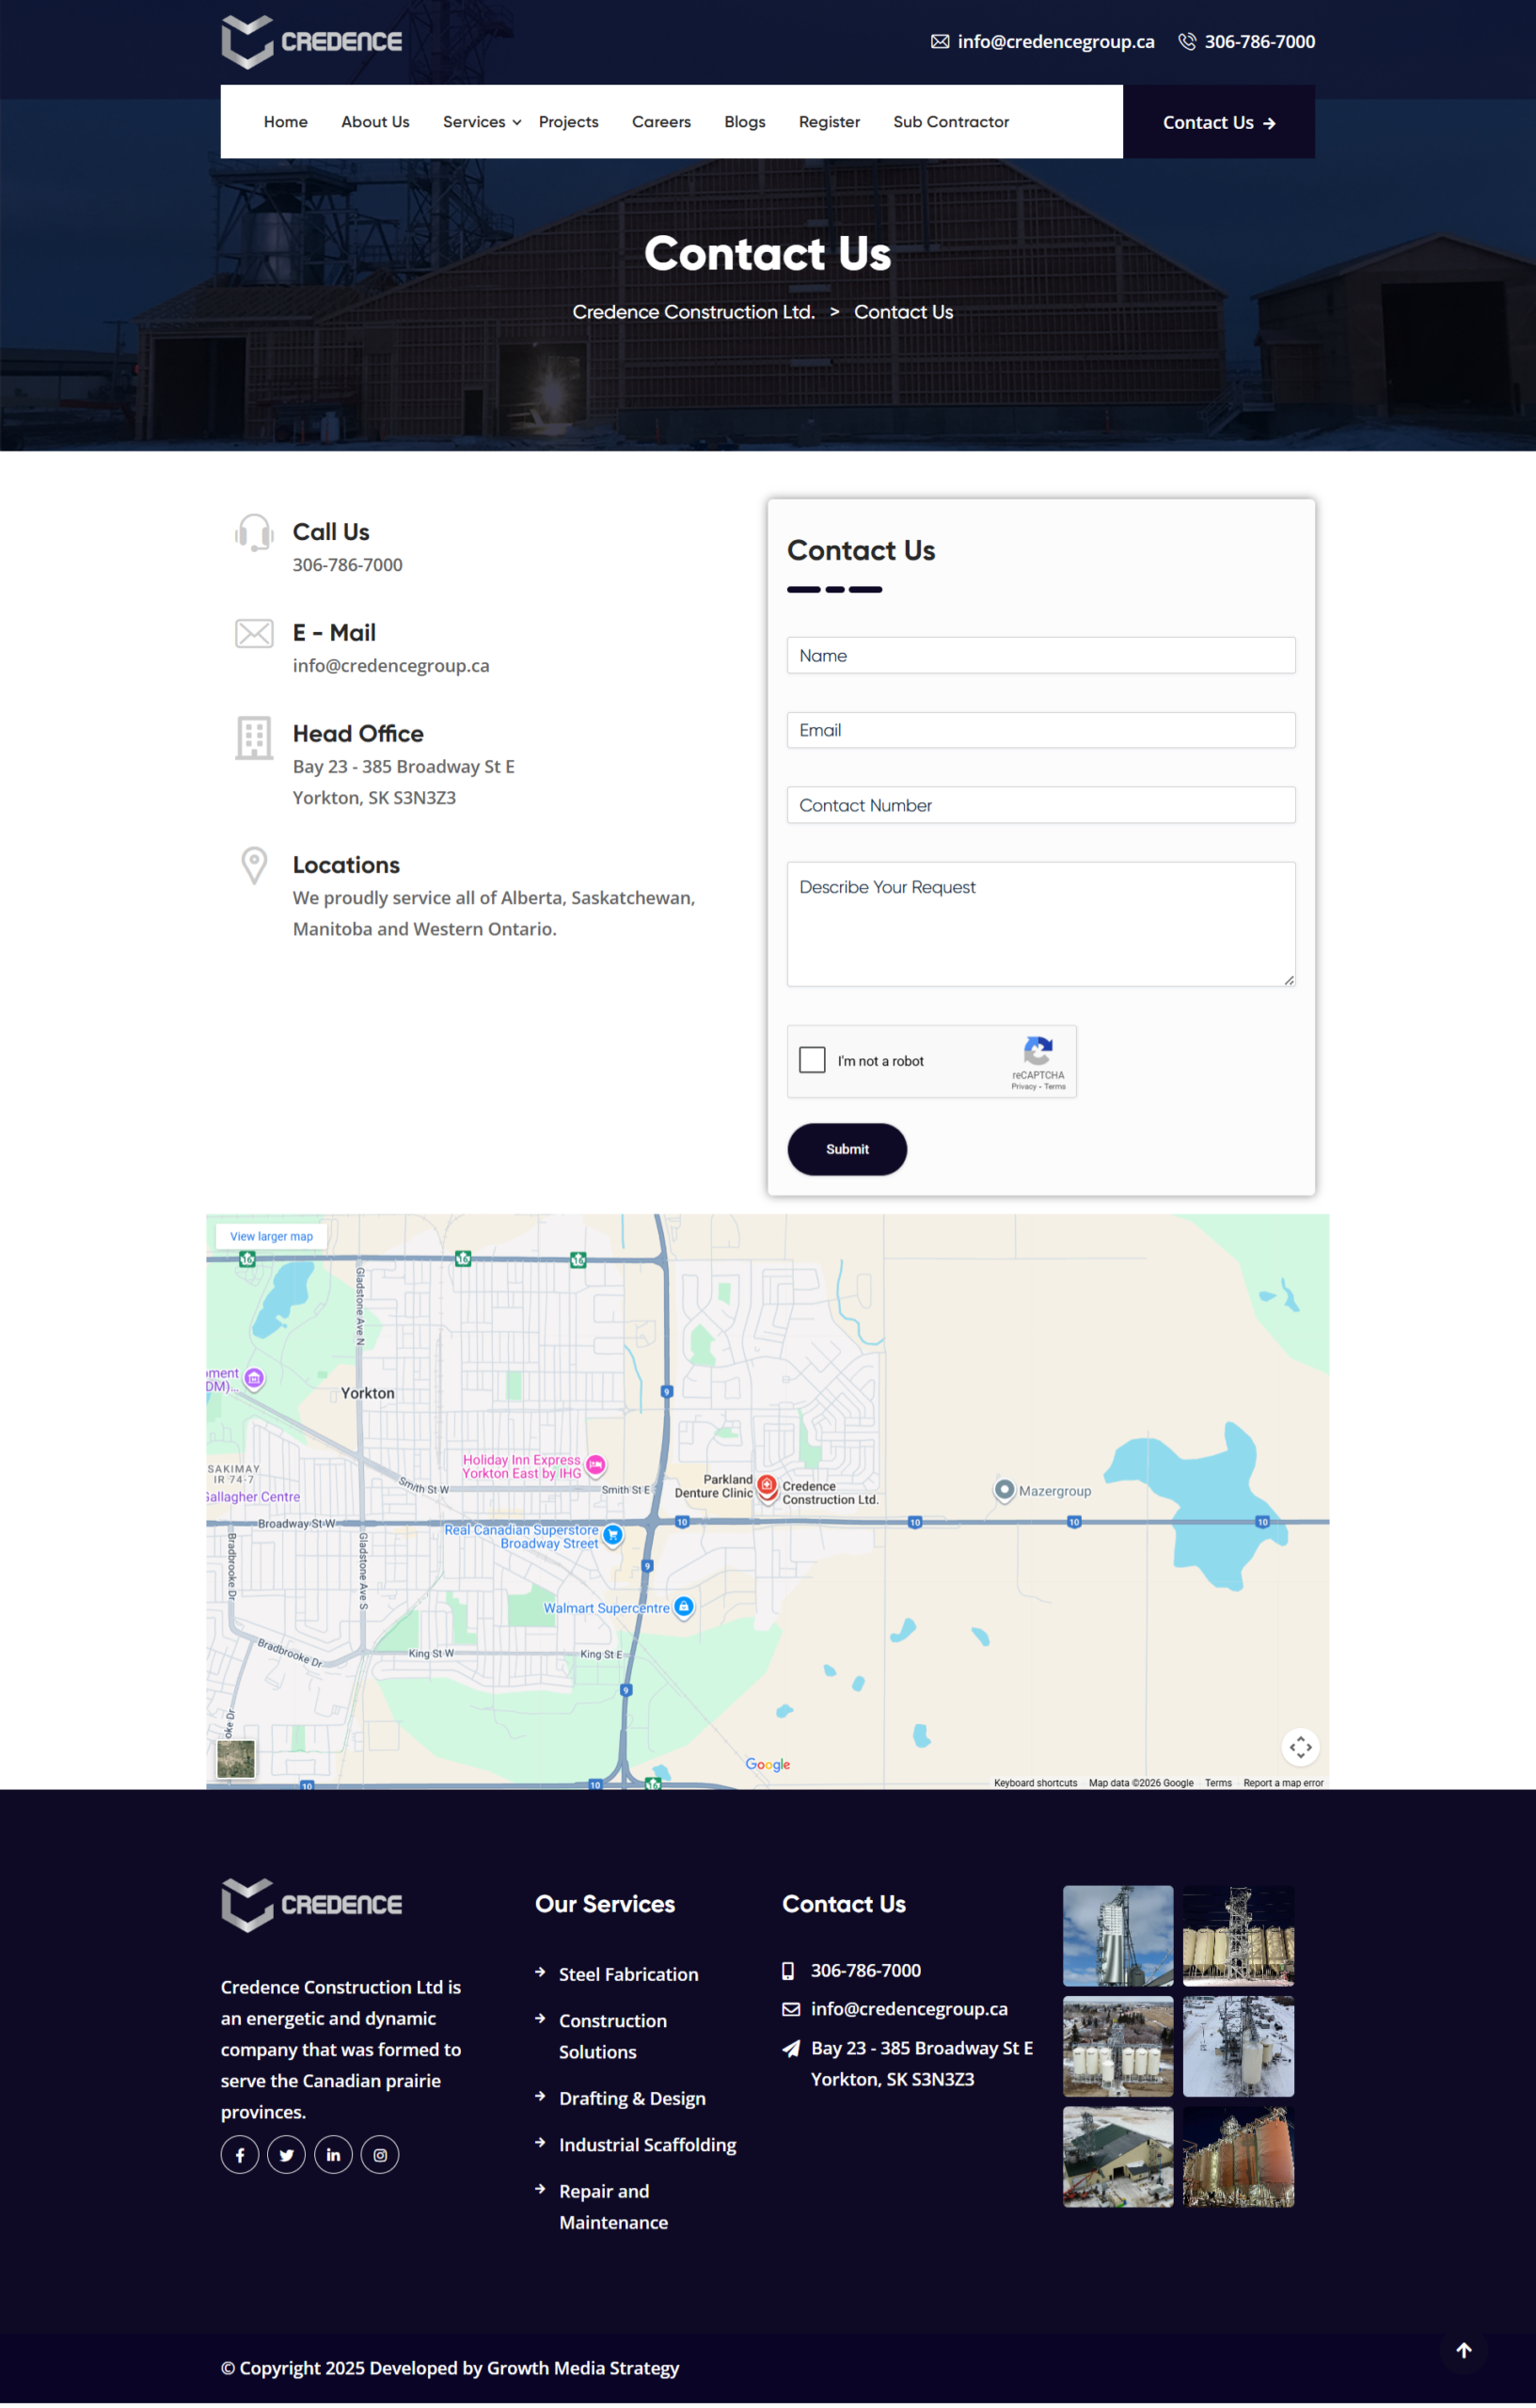Go to the Careers page

(661, 122)
